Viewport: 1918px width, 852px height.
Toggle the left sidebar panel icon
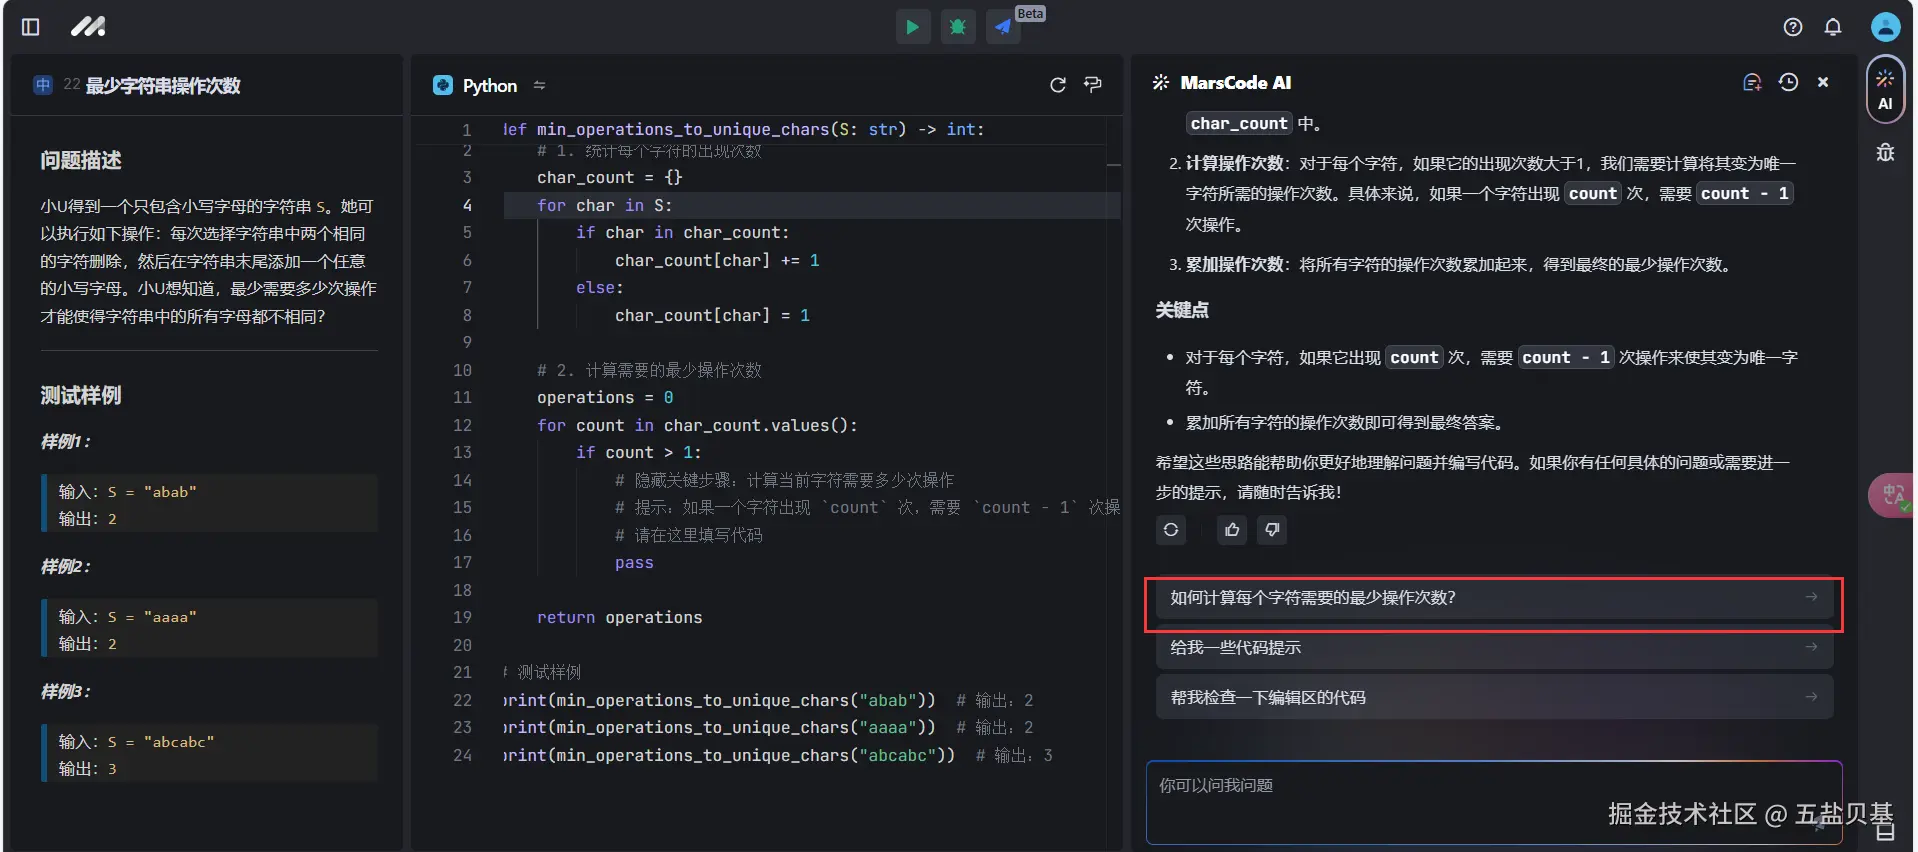pyautogui.click(x=31, y=27)
